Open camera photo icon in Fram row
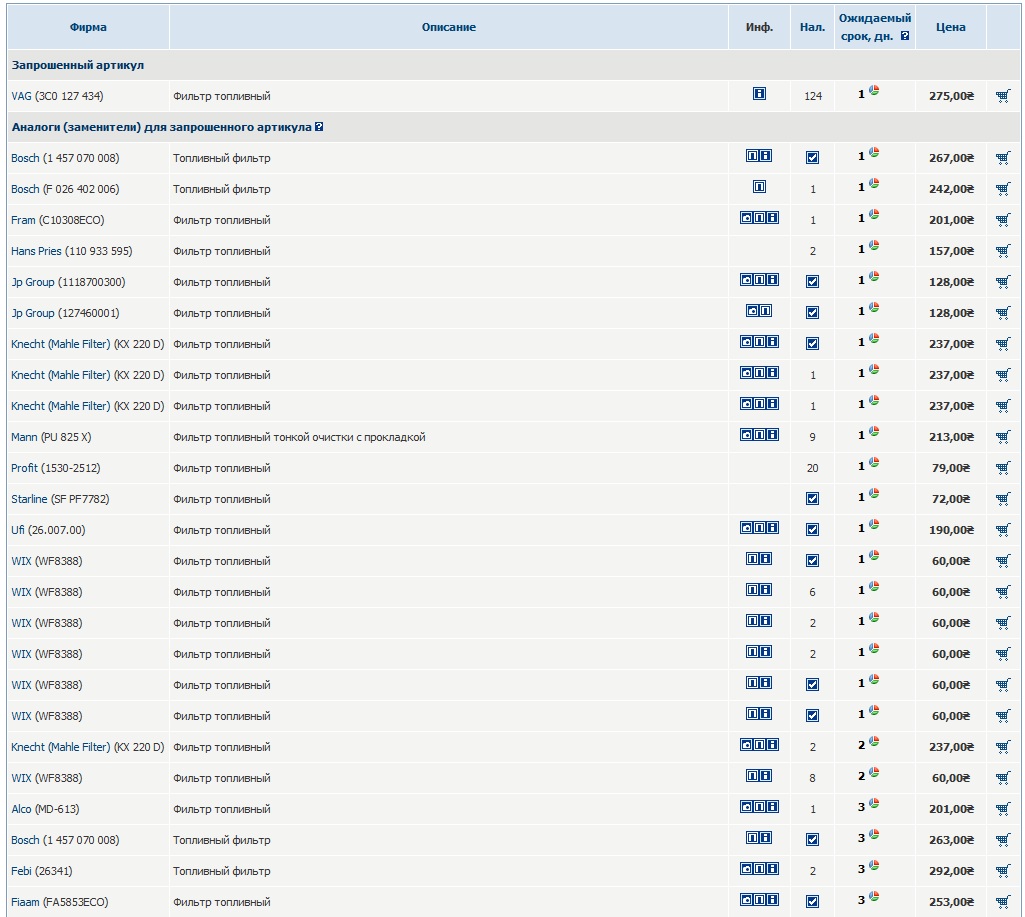Screen dimensions: 1025x917 (746, 218)
